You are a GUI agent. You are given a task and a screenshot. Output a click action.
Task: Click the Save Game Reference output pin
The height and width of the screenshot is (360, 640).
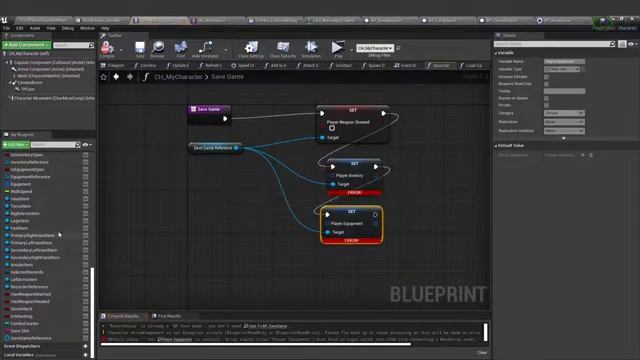(x=236, y=148)
